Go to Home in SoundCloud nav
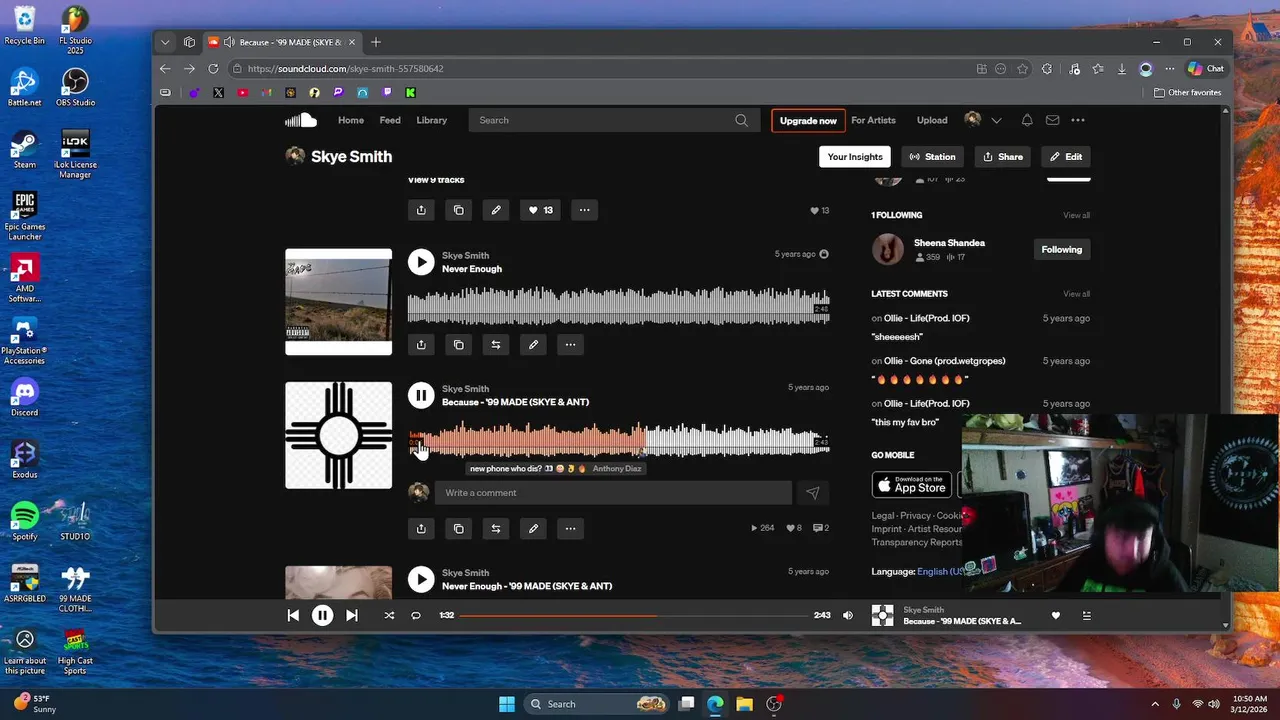1280x720 pixels. pyautogui.click(x=351, y=120)
